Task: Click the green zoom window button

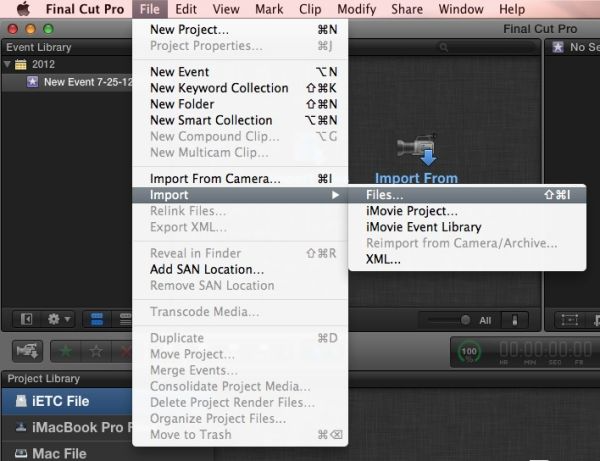Action: tap(48, 29)
